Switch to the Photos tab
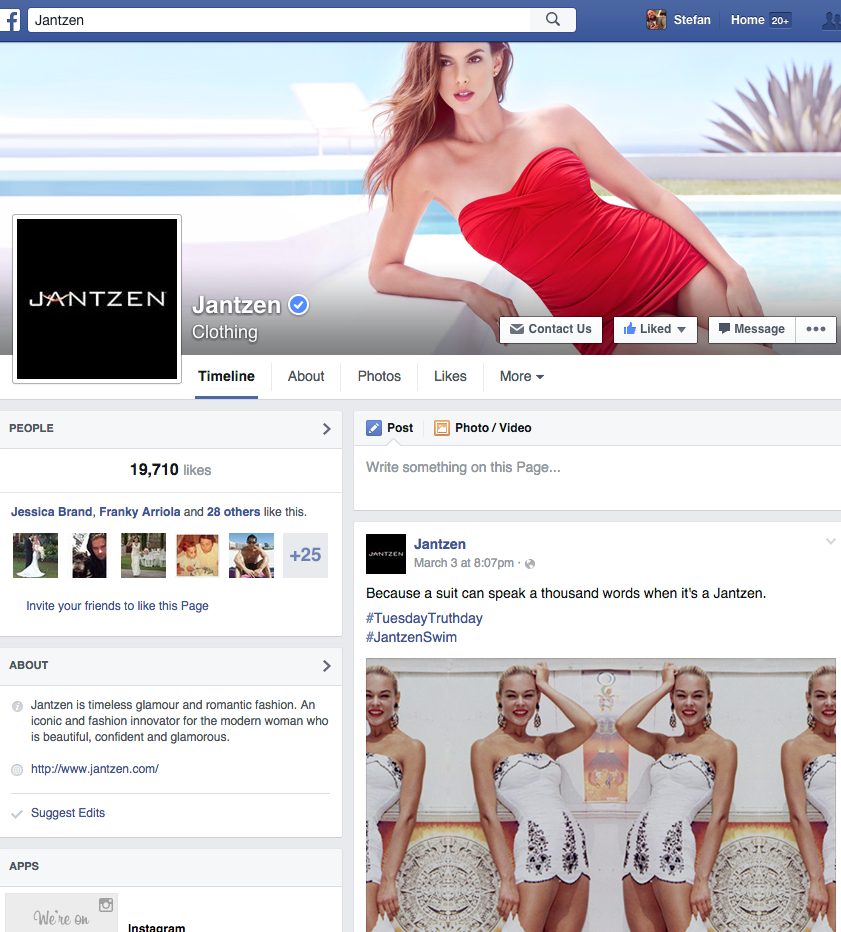Viewport: 841px width, 932px height. (379, 376)
